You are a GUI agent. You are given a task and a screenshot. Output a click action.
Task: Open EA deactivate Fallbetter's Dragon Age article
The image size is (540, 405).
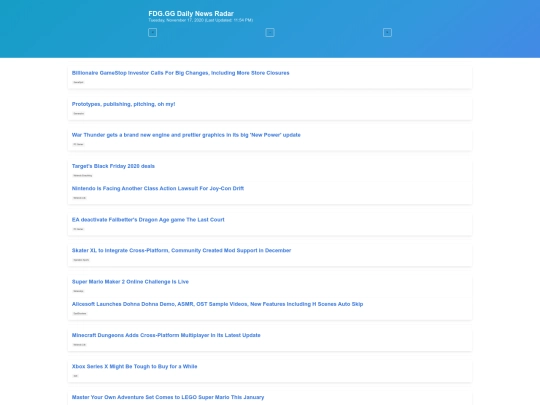pos(148,220)
